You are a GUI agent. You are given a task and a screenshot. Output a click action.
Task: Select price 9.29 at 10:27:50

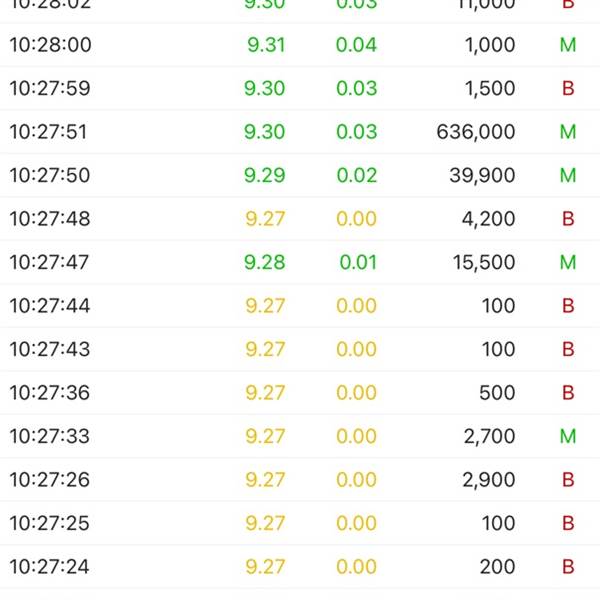pyautogui.click(x=265, y=176)
